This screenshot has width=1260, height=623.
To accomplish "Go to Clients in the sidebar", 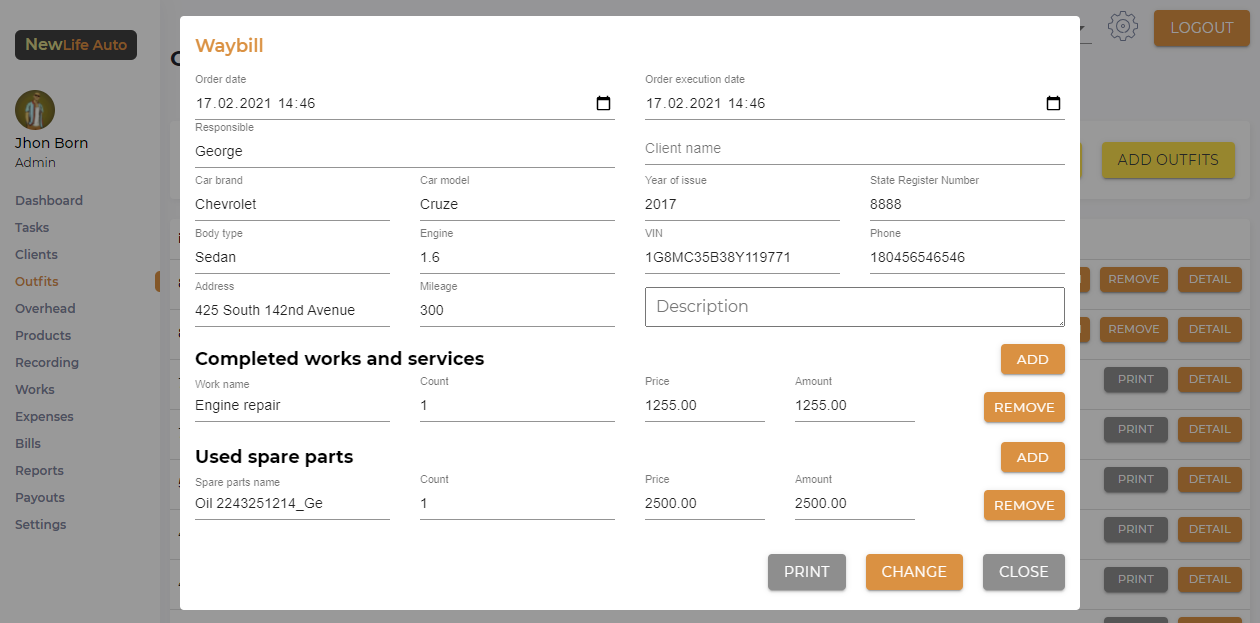I will tap(37, 255).
